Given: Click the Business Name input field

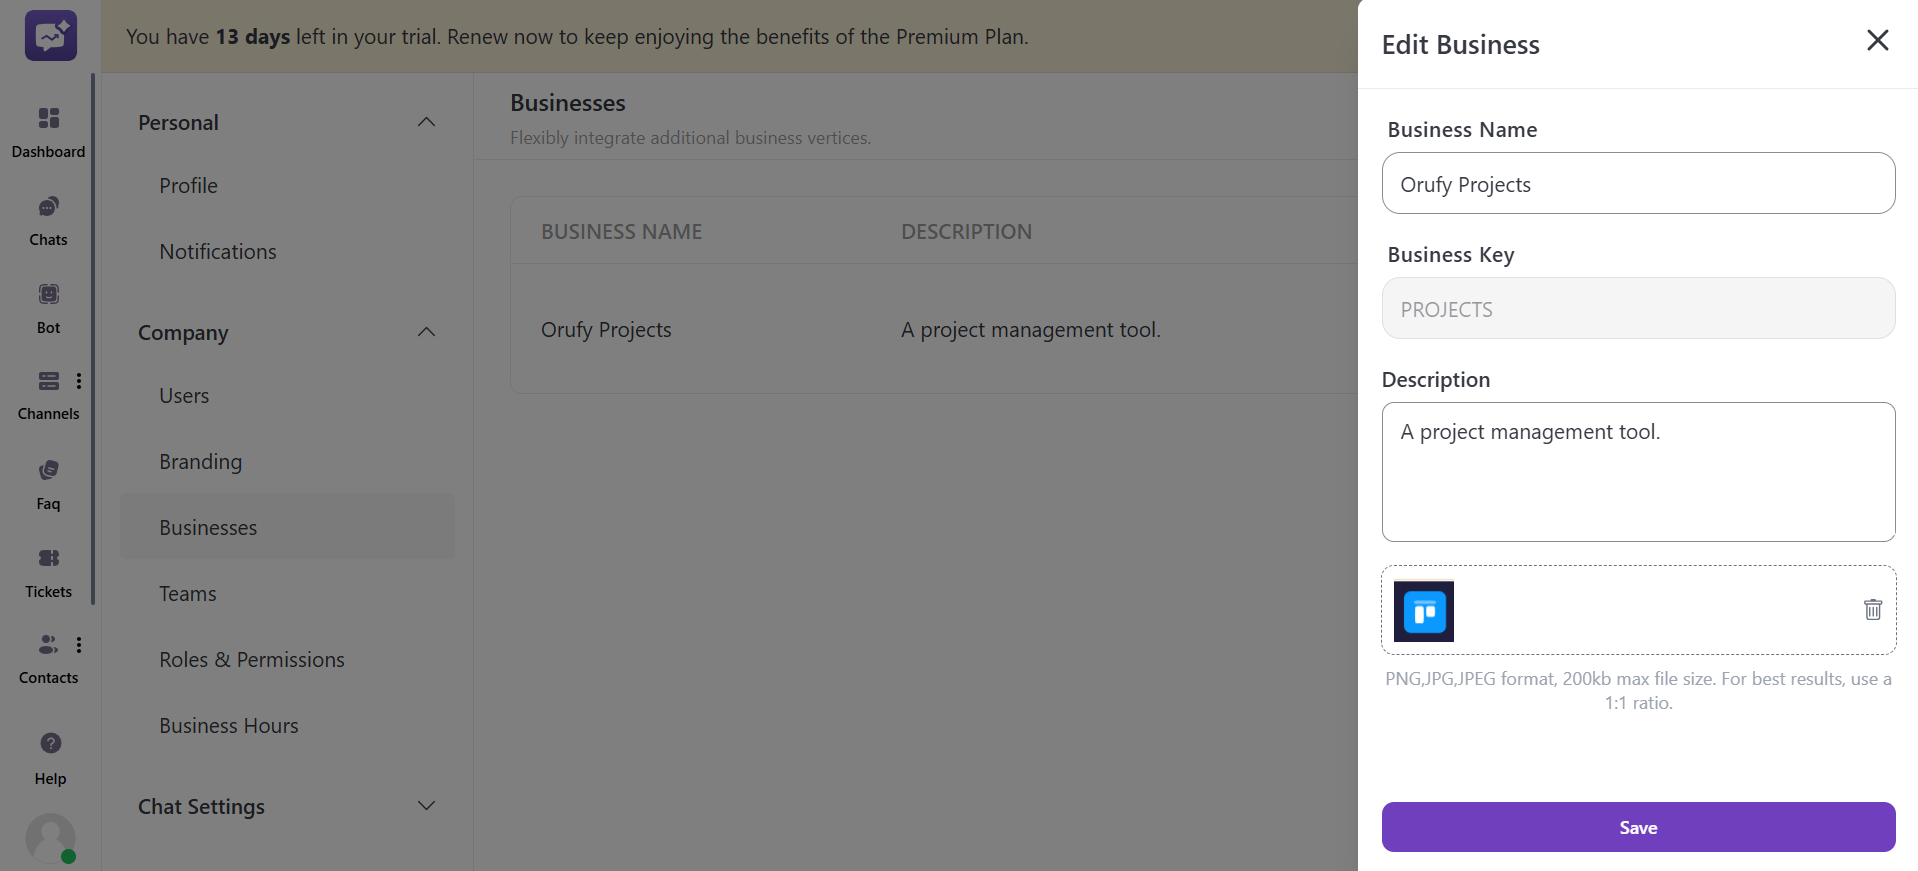Looking at the screenshot, I should point(1637,184).
